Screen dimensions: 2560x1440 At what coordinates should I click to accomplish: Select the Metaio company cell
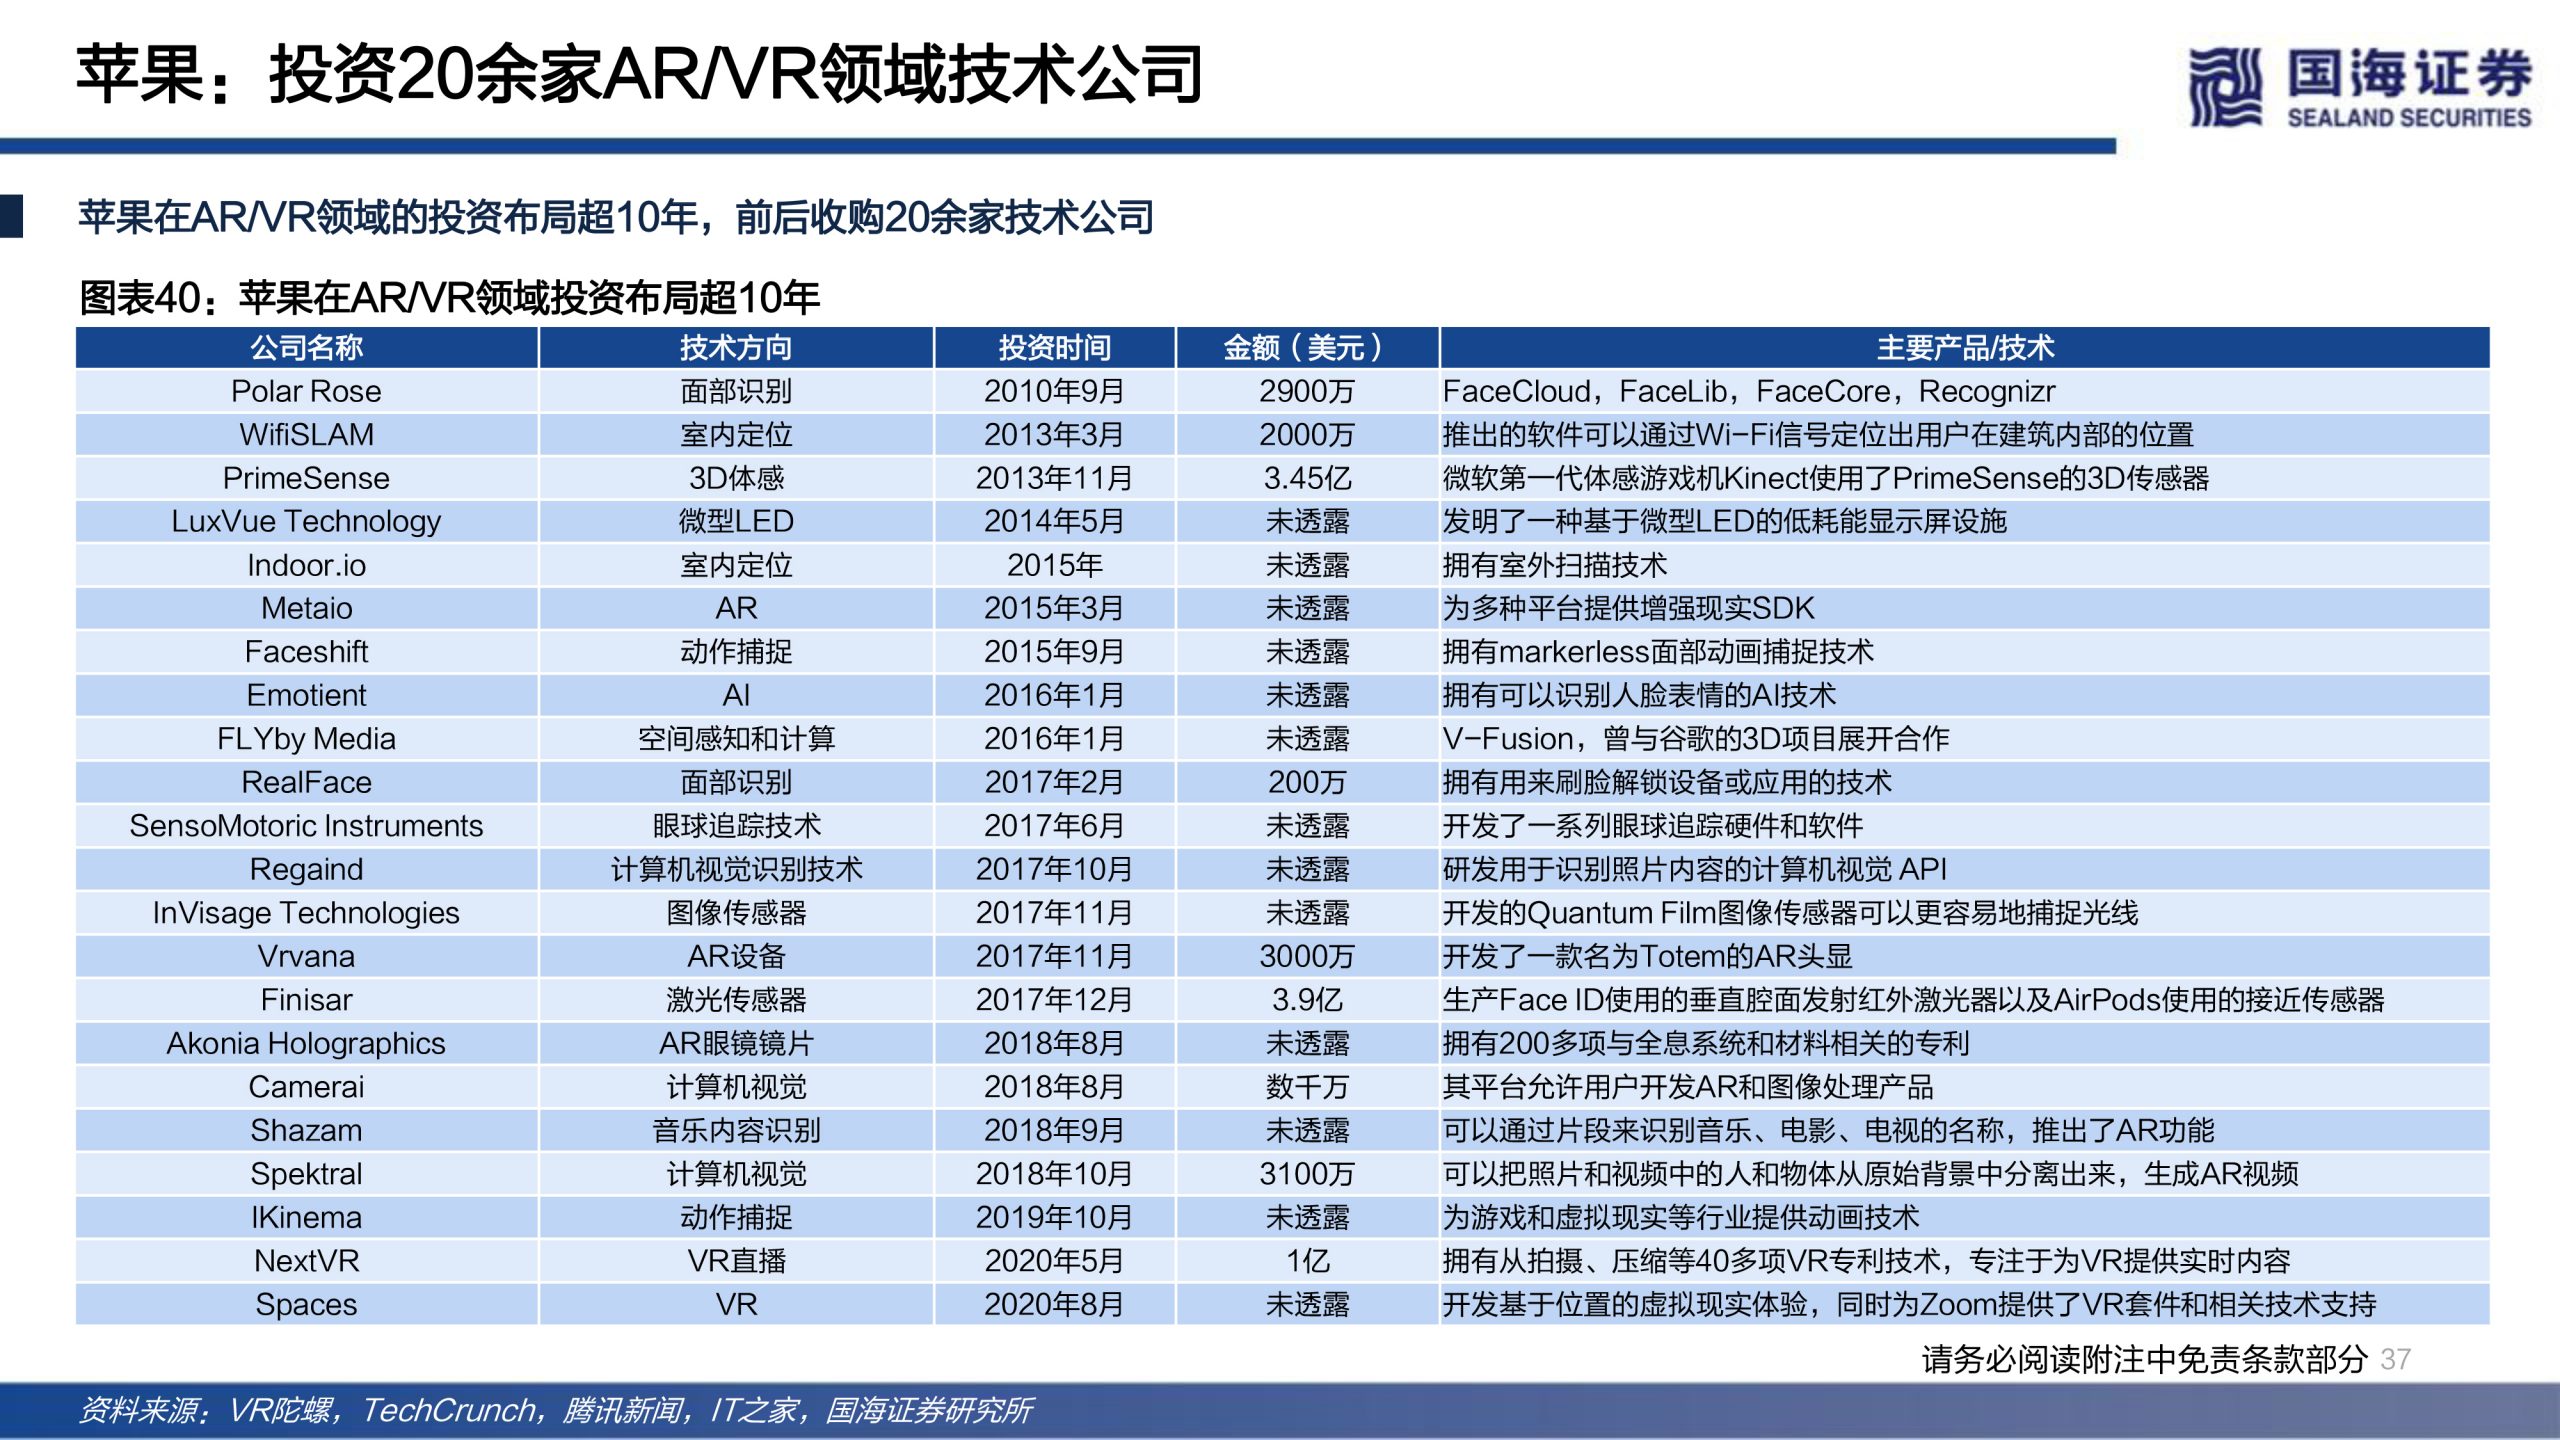(x=306, y=608)
